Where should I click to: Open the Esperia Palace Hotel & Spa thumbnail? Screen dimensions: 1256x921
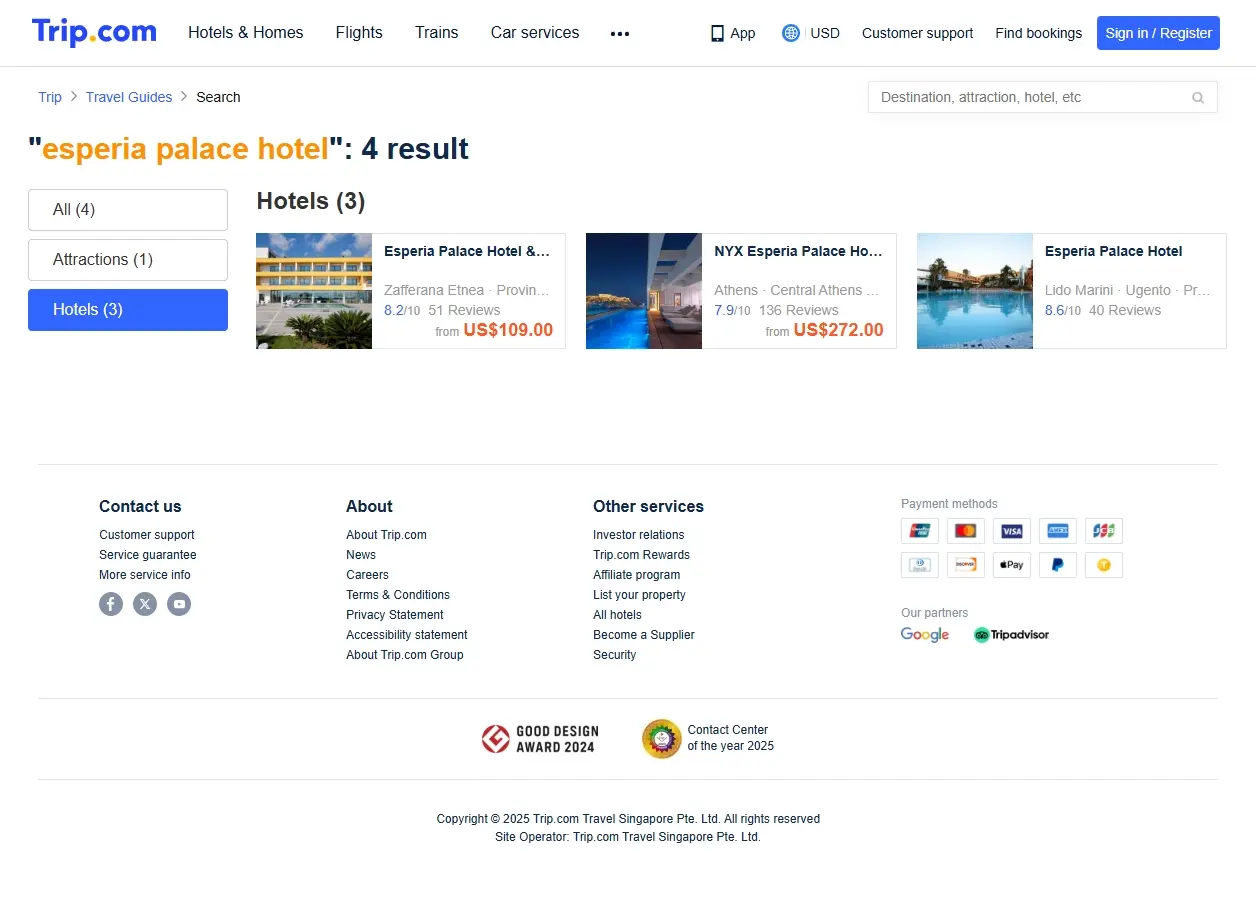click(314, 291)
